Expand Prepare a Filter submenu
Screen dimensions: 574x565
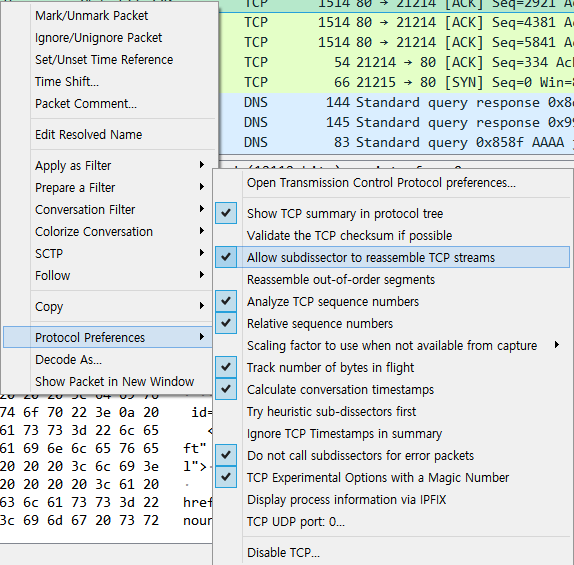coord(108,187)
